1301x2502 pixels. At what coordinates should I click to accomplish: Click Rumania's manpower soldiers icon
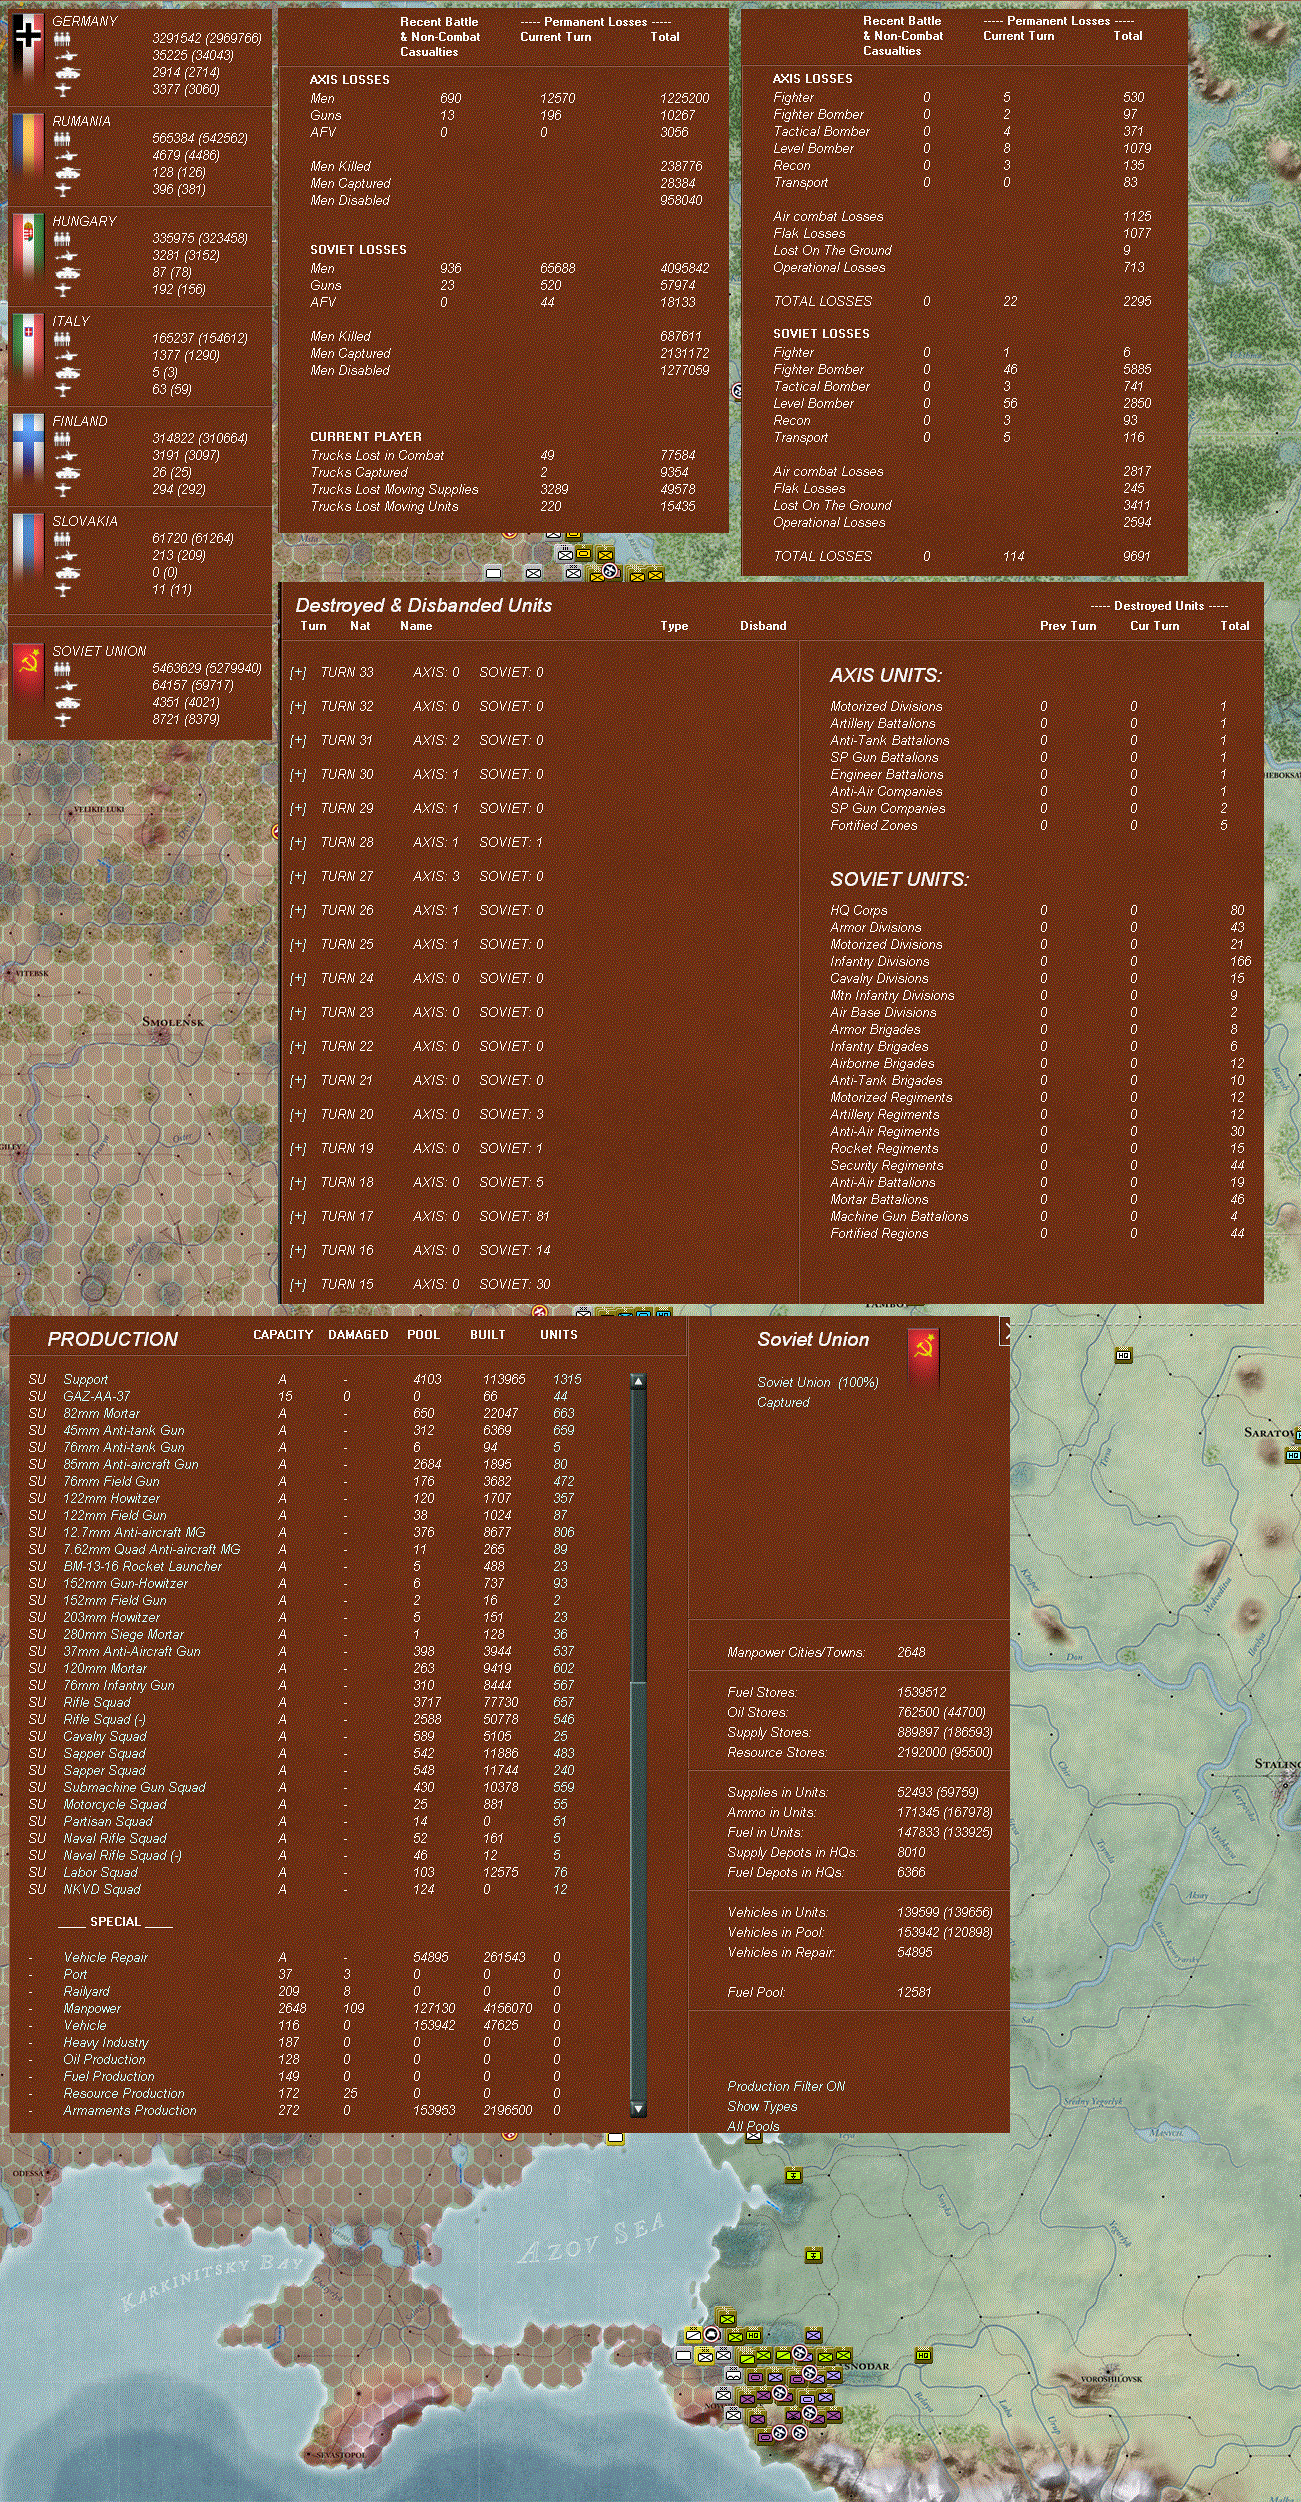click(62, 139)
